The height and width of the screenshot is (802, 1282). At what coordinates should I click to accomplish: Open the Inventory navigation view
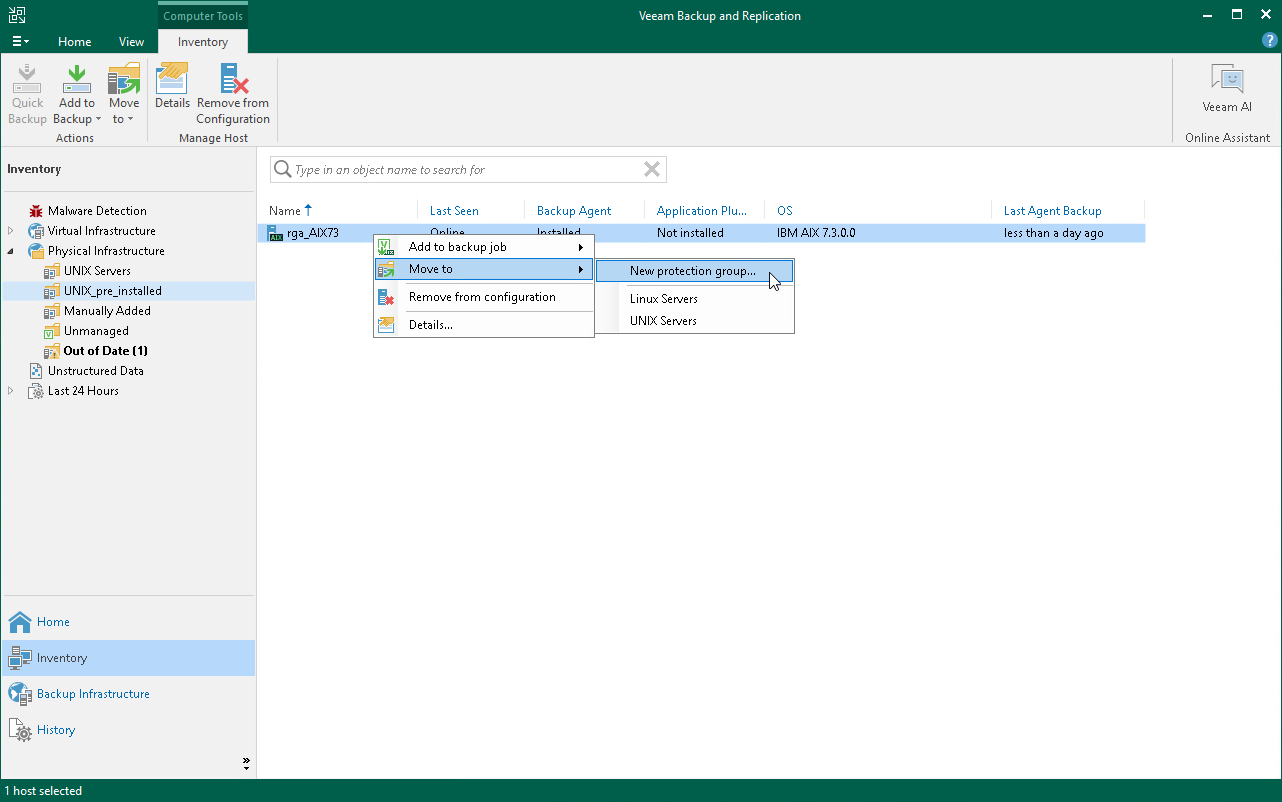(x=128, y=658)
